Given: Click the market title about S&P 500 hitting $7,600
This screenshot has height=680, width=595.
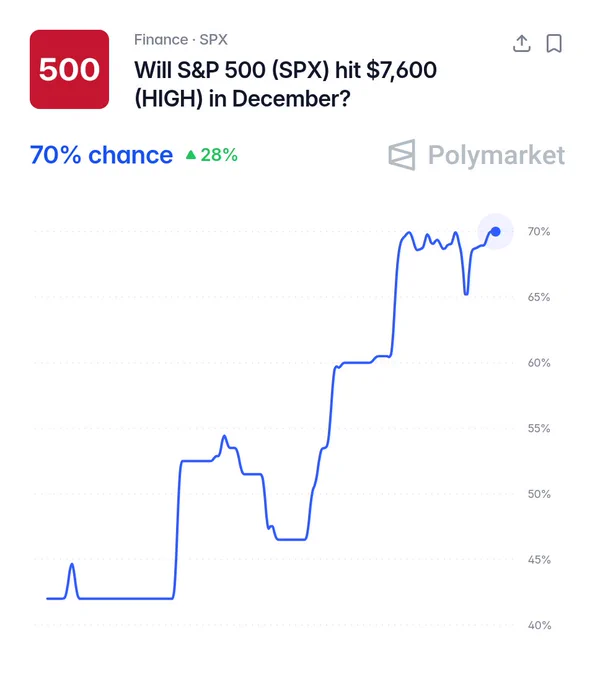Looking at the screenshot, I should (x=285, y=84).
